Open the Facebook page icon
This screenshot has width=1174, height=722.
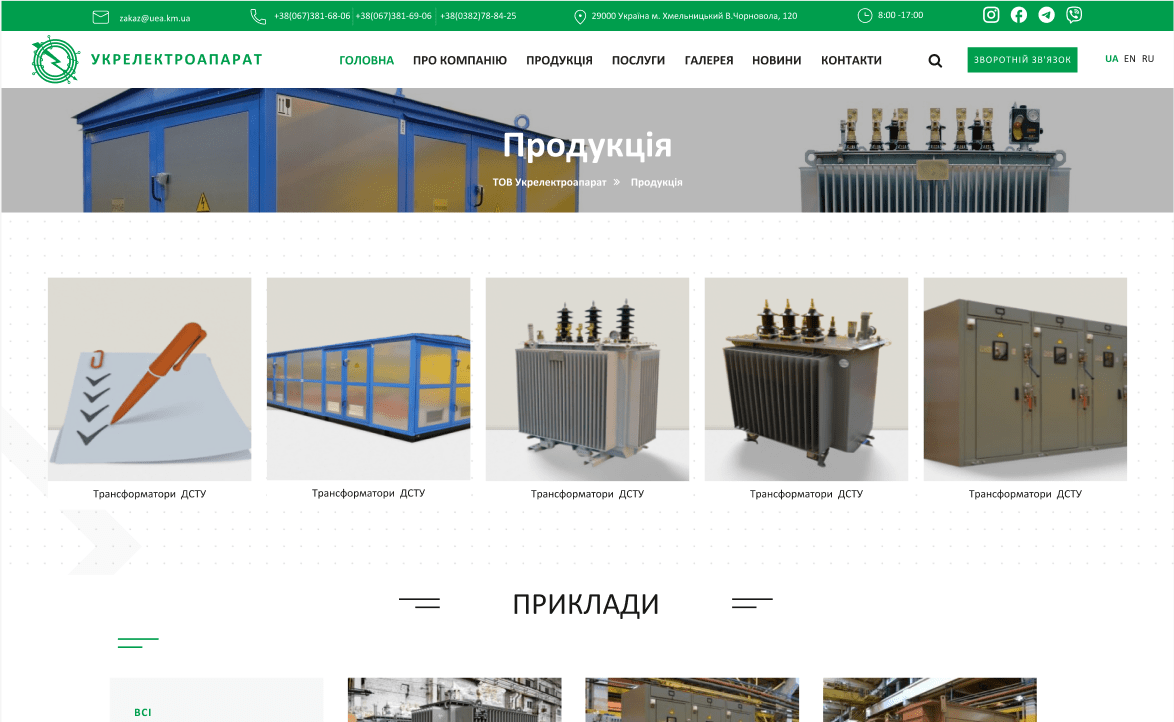tap(1019, 15)
